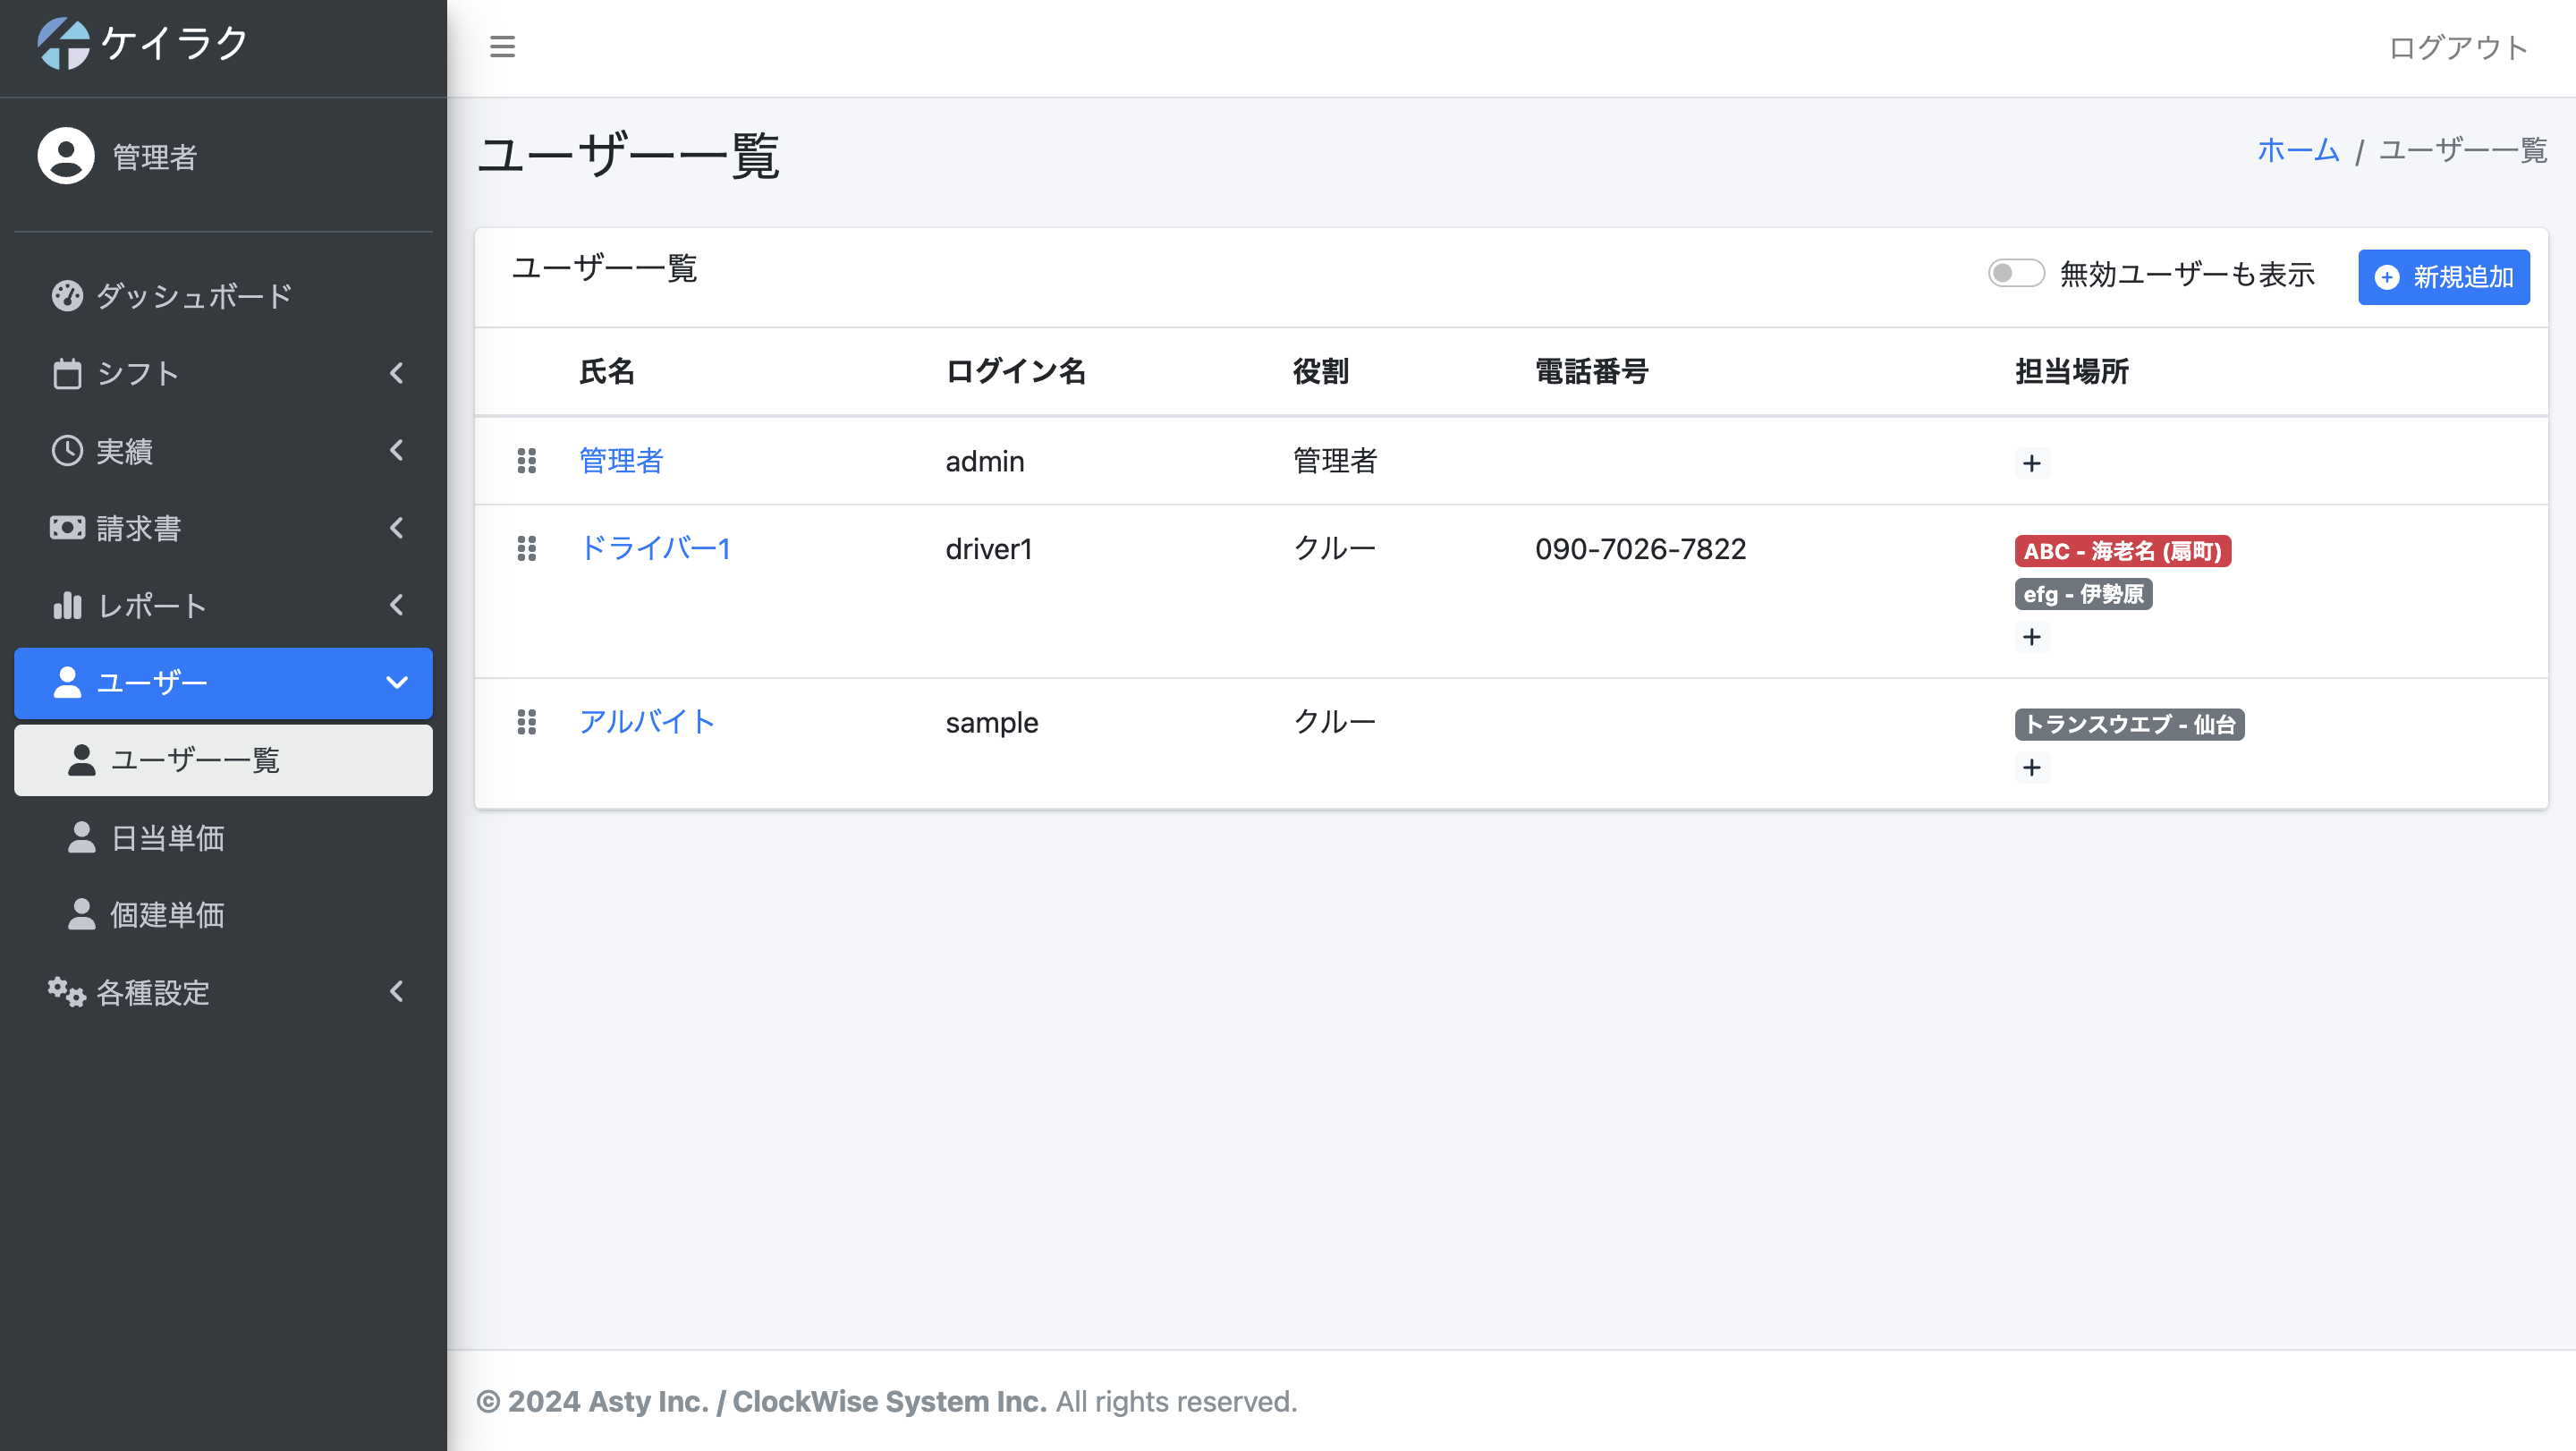
Task: Click the driver1 login name cell
Action: pos(988,549)
